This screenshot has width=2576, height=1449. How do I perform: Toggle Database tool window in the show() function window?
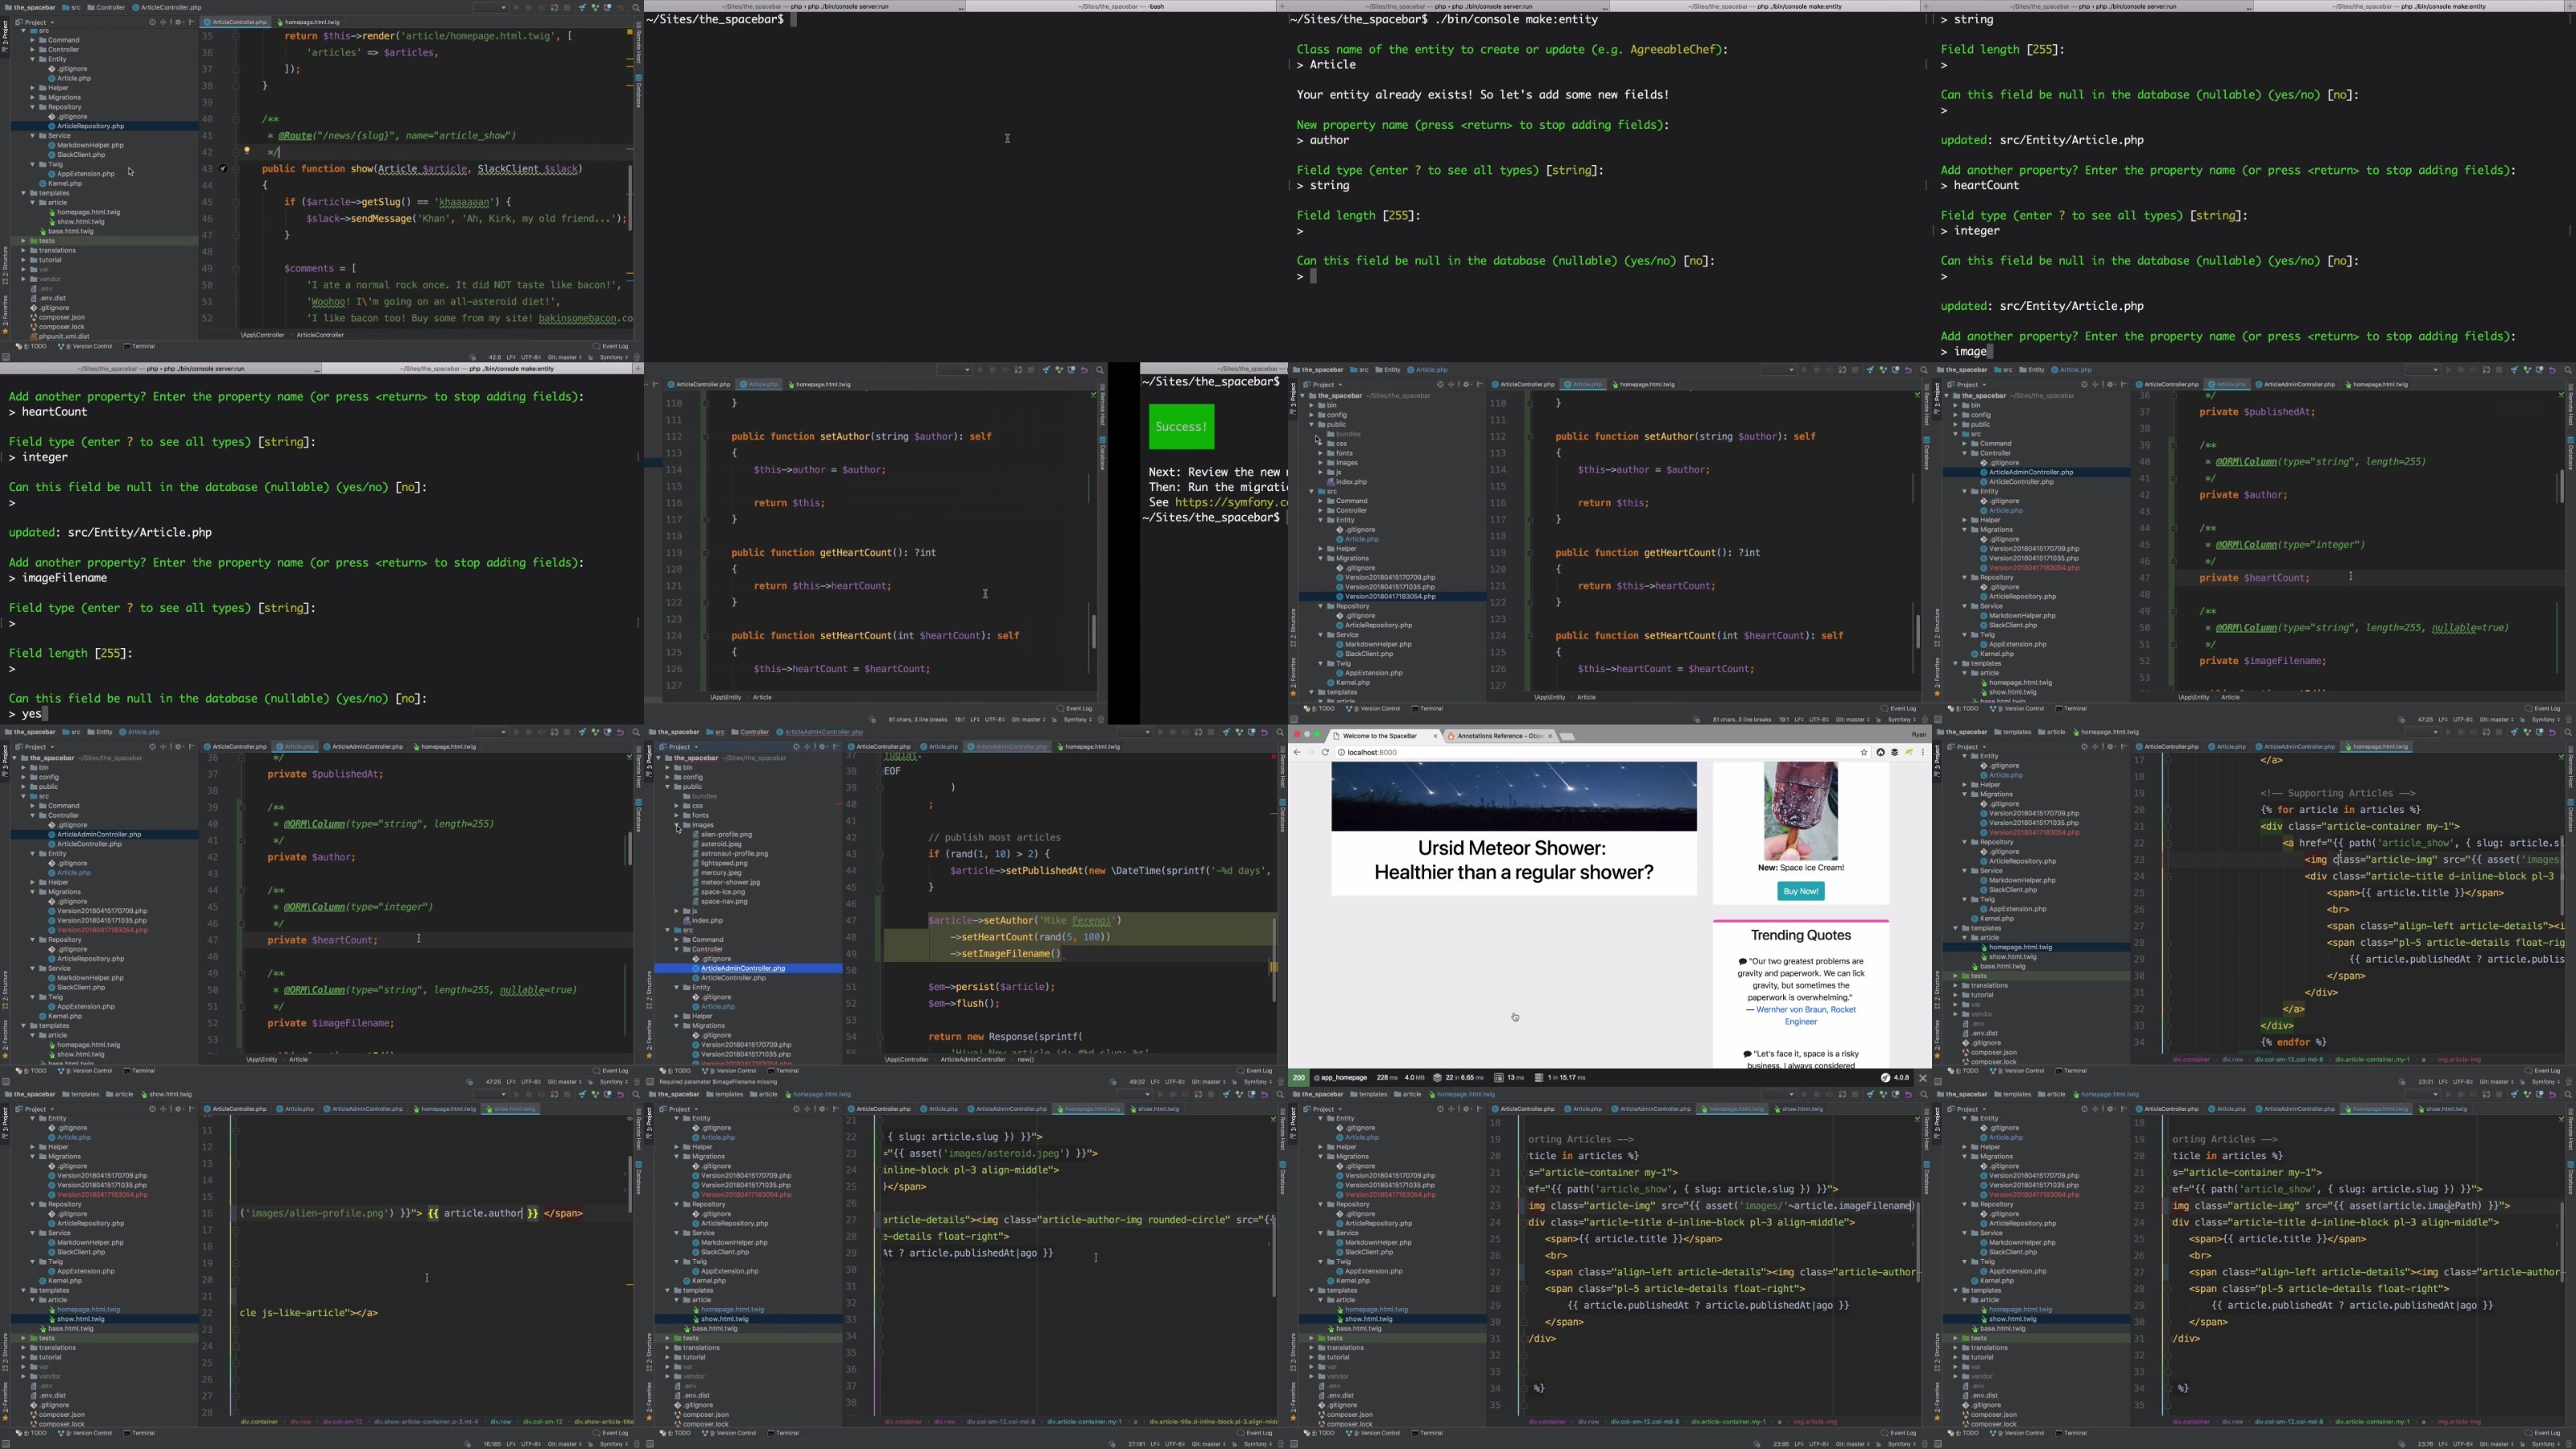tap(638, 92)
